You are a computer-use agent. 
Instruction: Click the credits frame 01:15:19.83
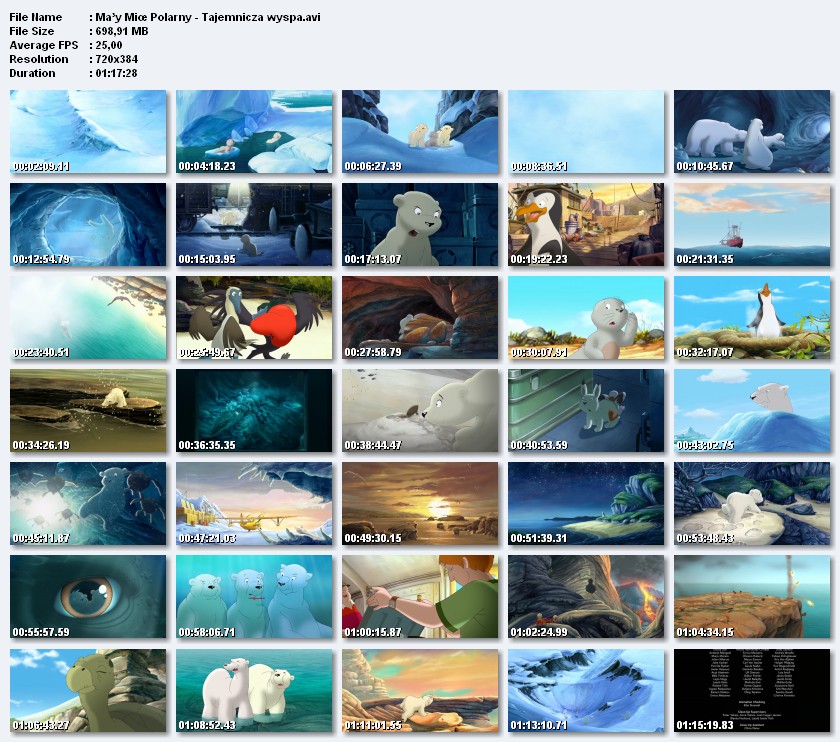pyautogui.click(x=752, y=691)
